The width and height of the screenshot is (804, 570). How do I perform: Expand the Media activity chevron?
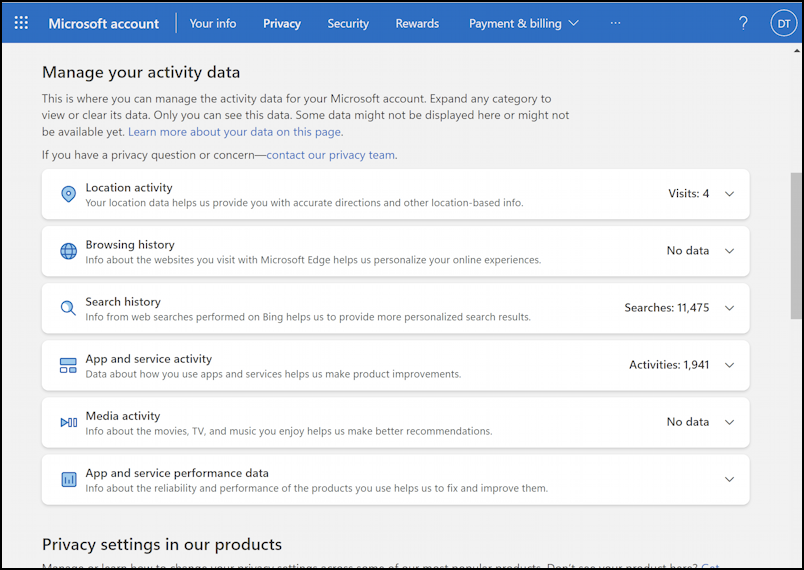729,422
